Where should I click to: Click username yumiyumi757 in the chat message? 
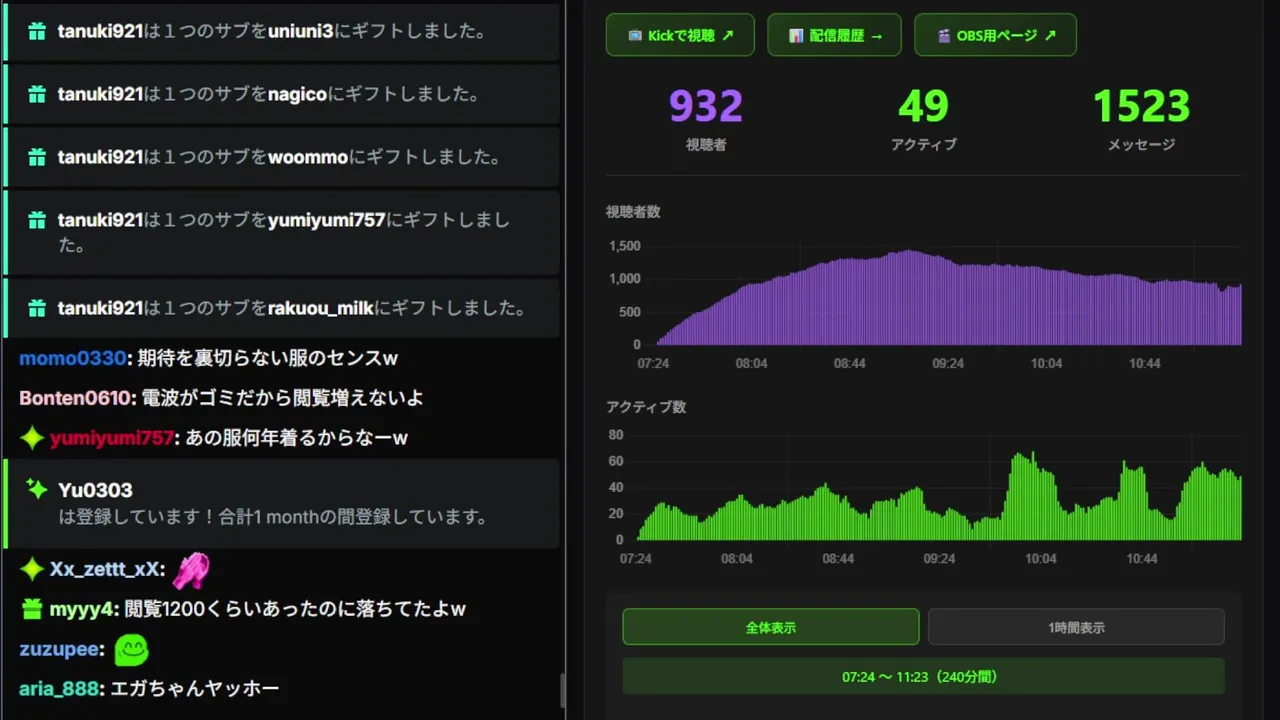(111, 438)
